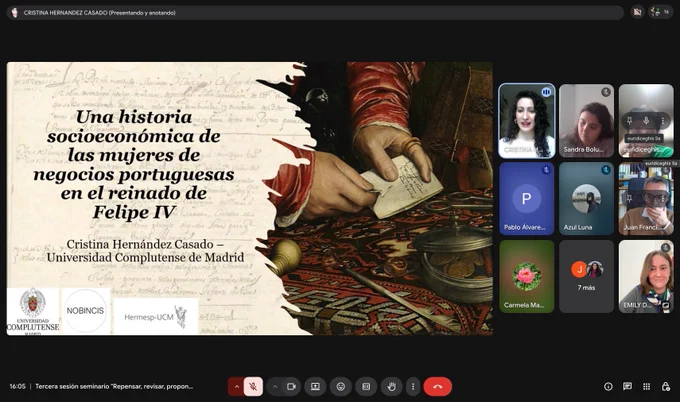Screen dimensions: 680x402
Task: Click audio activity indicator on Cristina's tile
Action: coord(546,92)
